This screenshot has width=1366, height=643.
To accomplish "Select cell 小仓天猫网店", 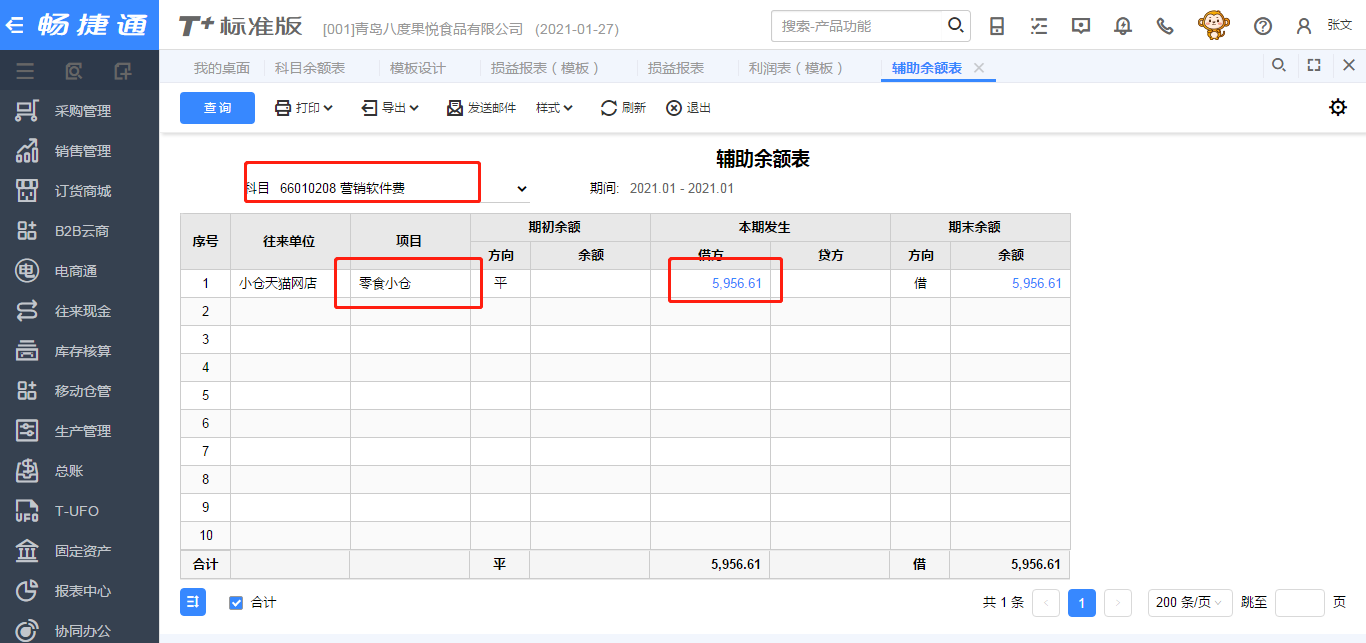I will [x=291, y=283].
